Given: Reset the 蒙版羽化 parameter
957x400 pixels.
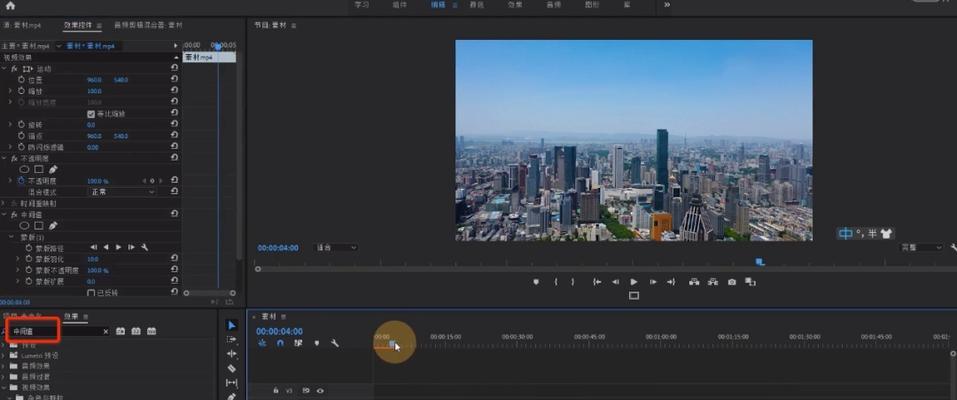Looking at the screenshot, I should coord(175,259).
